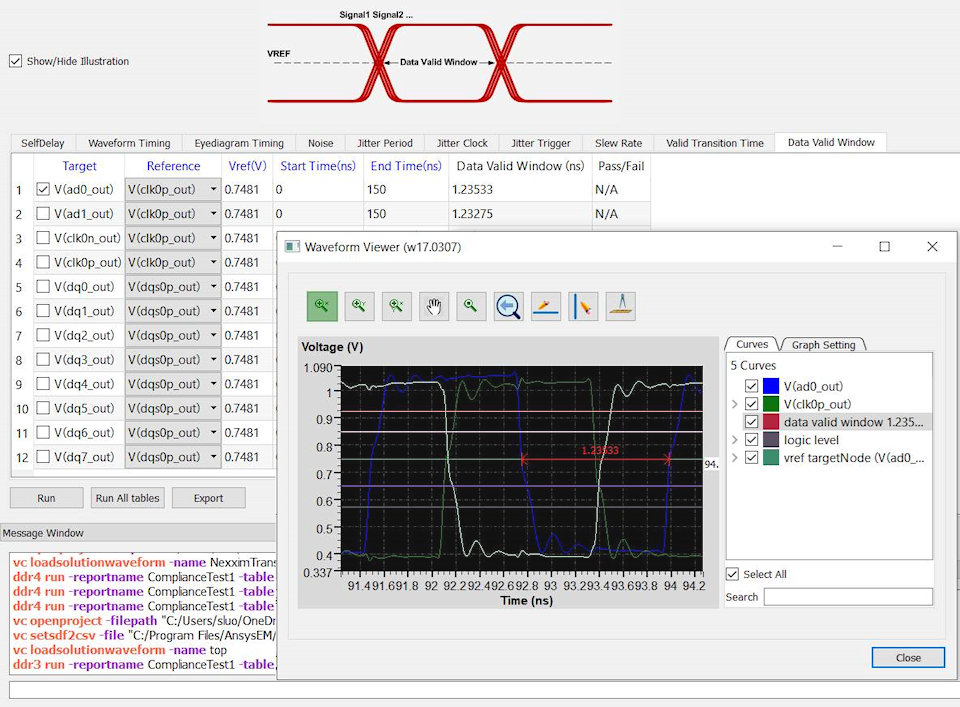The image size is (960, 707).
Task: Select the Slew Rate tab
Action: point(618,143)
